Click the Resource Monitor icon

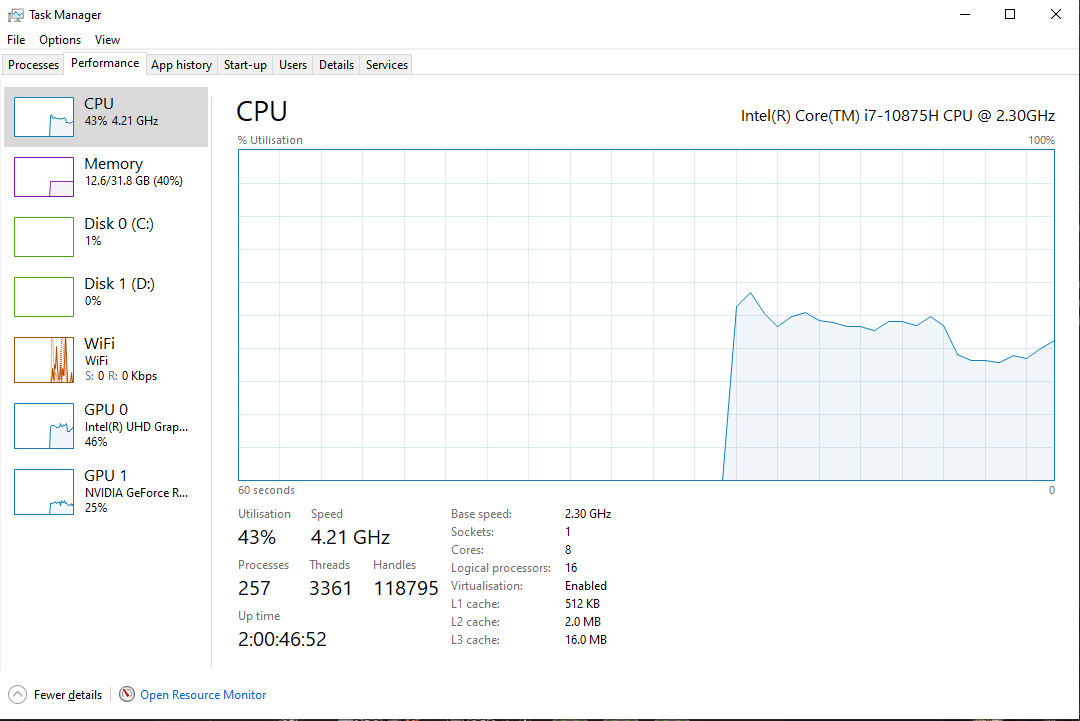[x=127, y=694]
